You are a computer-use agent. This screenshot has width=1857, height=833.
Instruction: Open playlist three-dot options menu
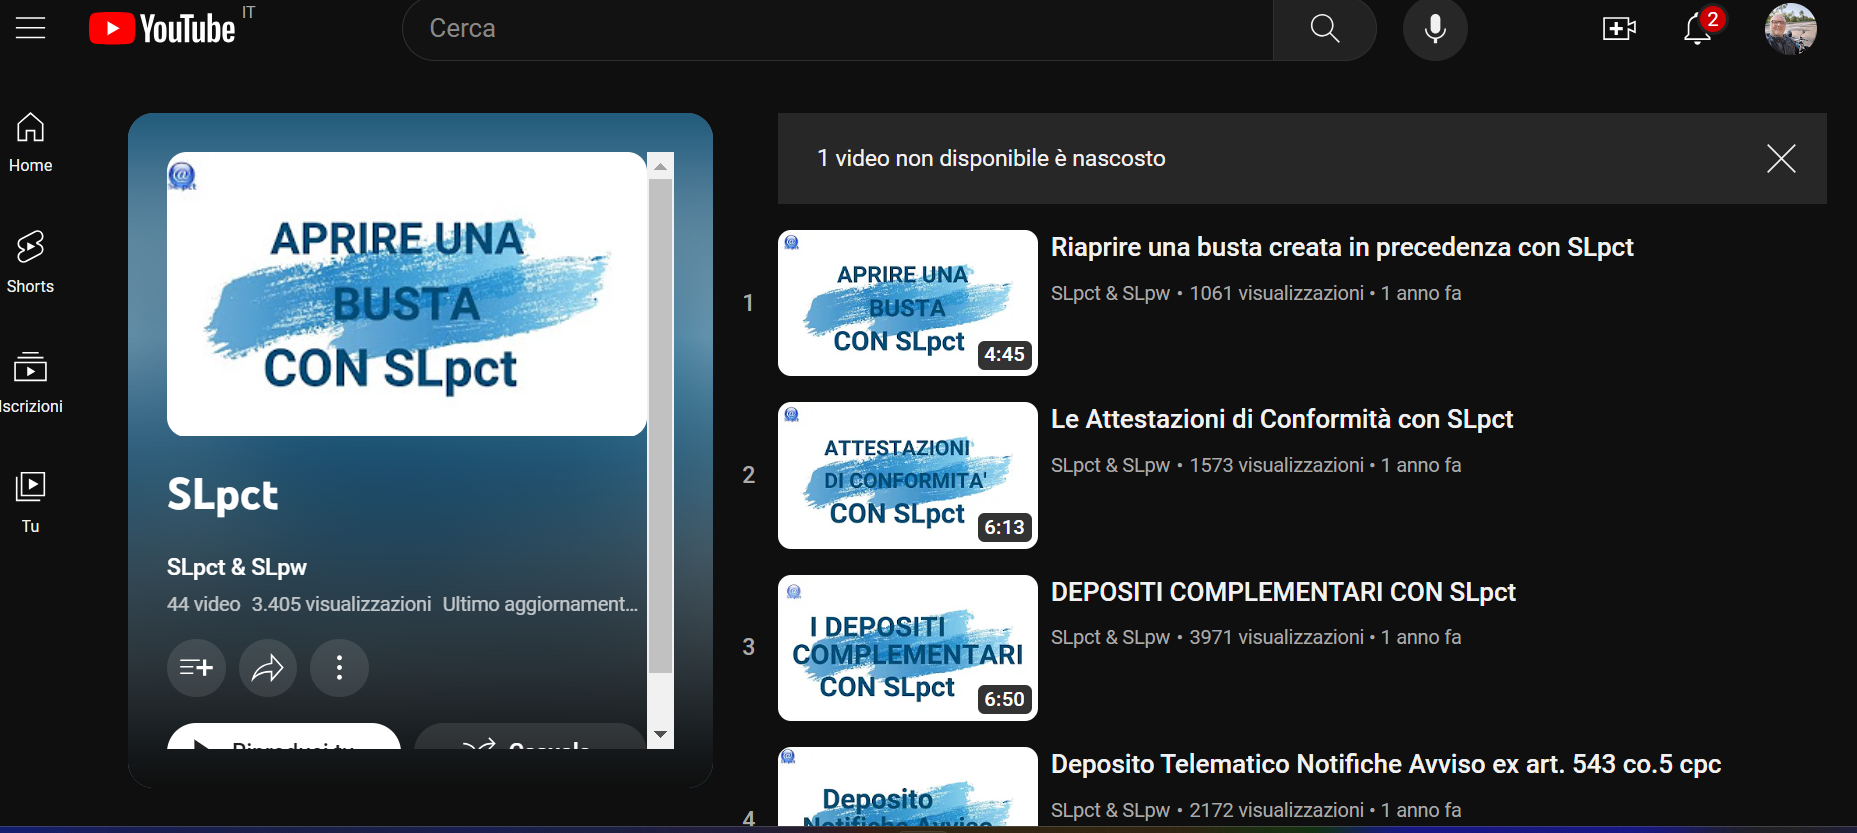click(339, 667)
